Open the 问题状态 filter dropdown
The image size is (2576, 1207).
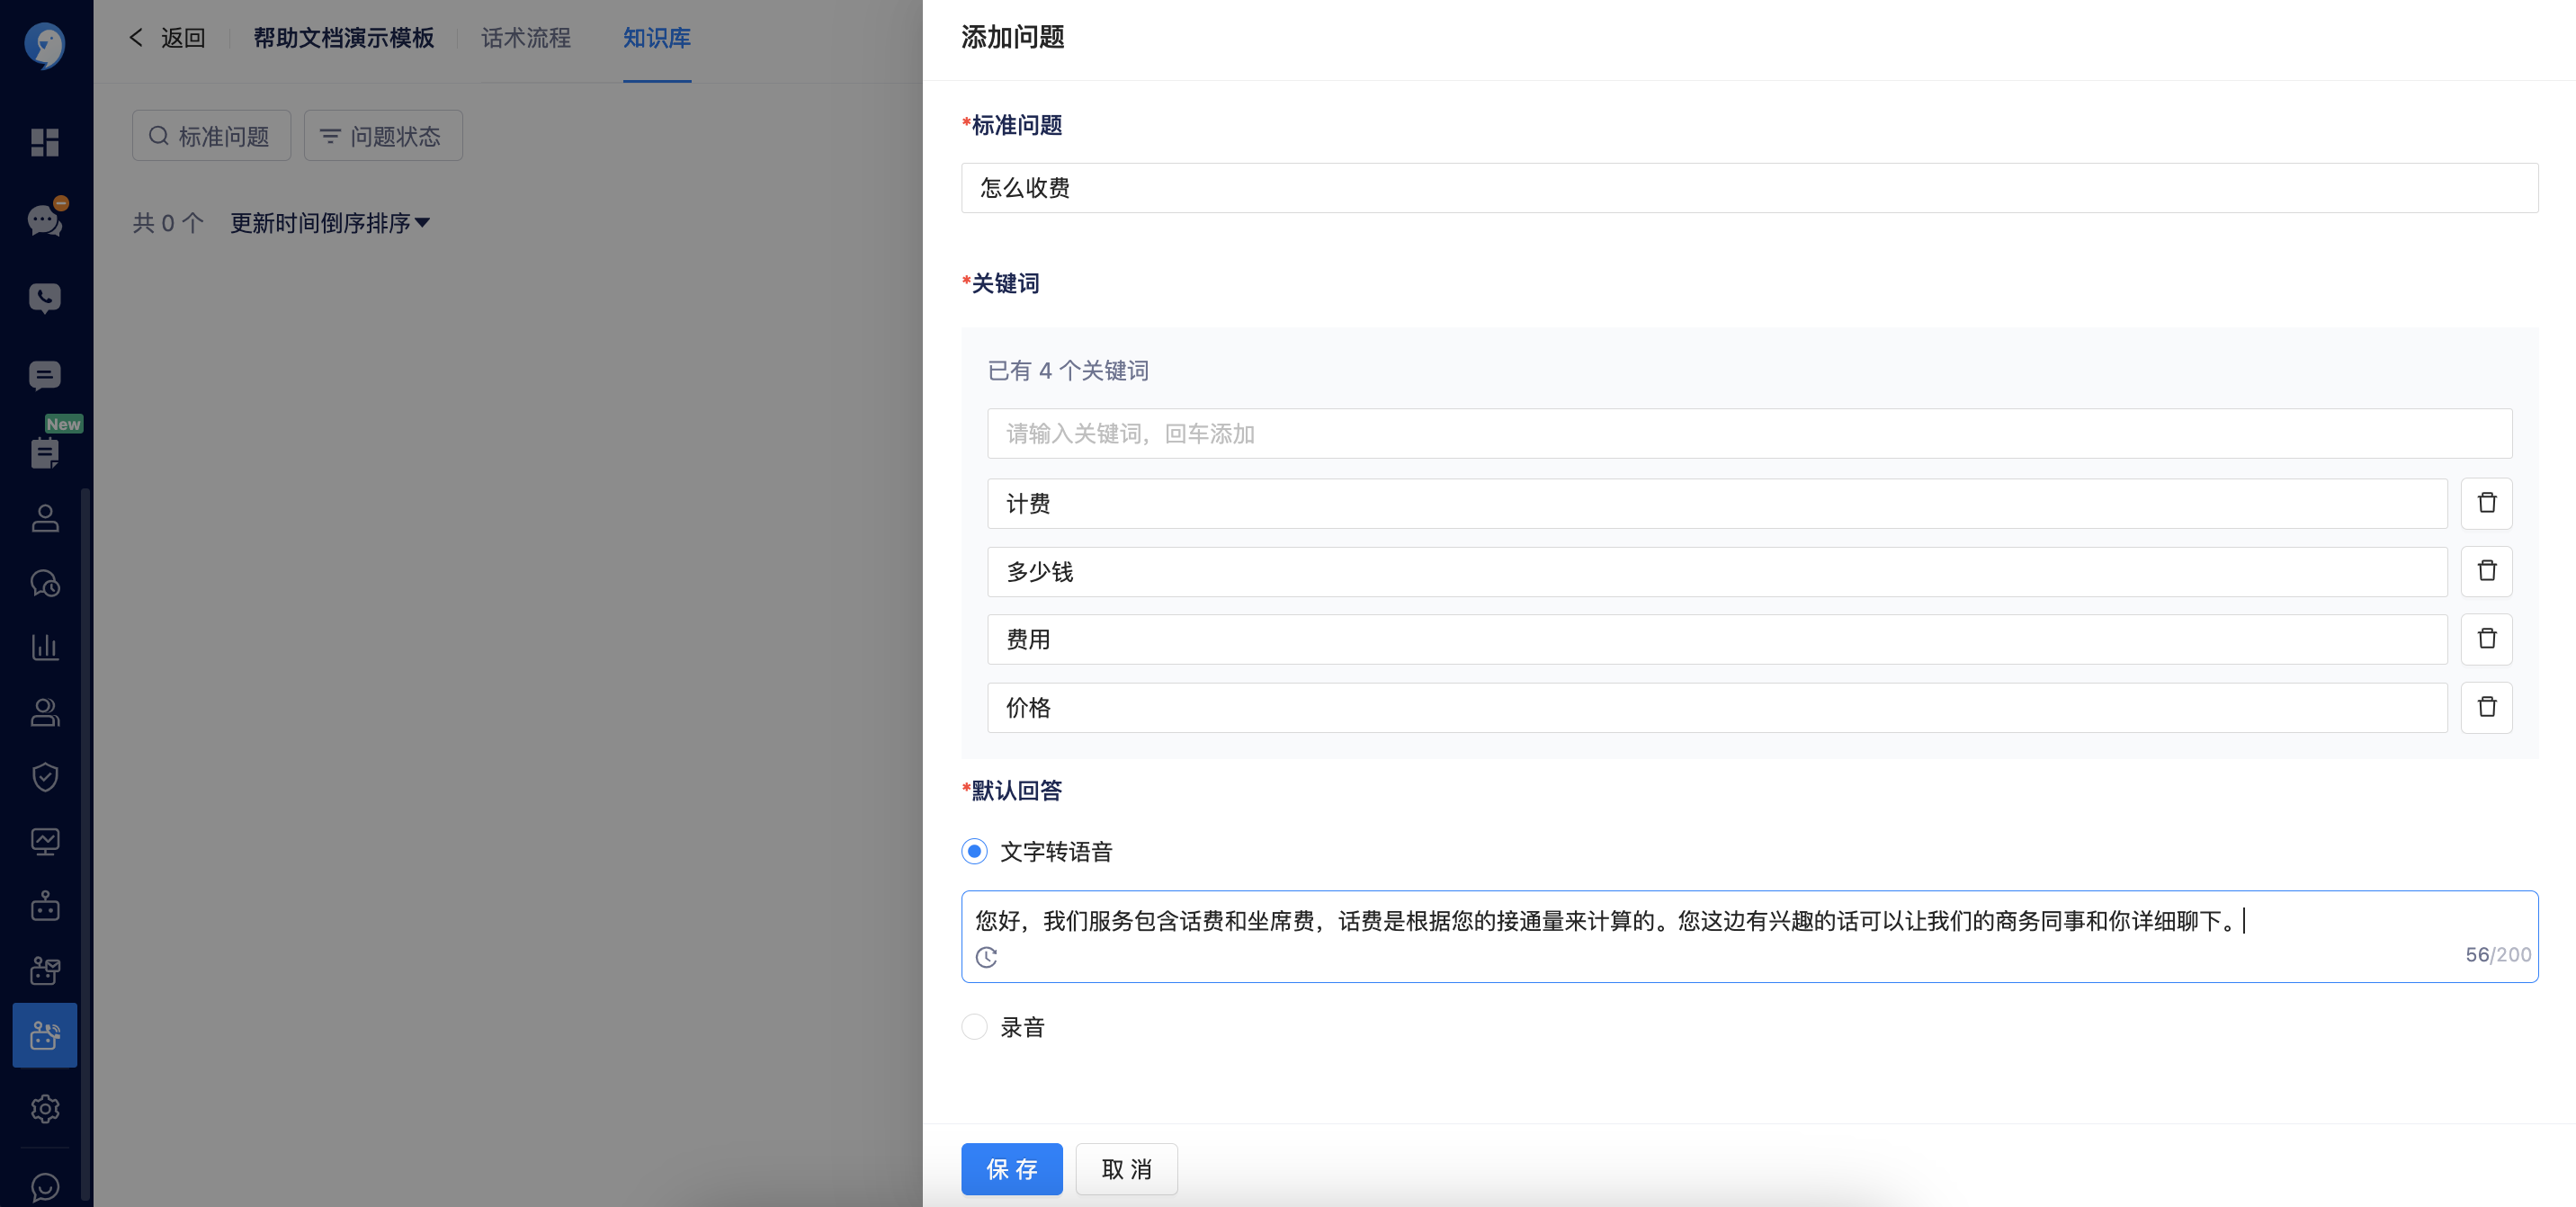(x=383, y=136)
